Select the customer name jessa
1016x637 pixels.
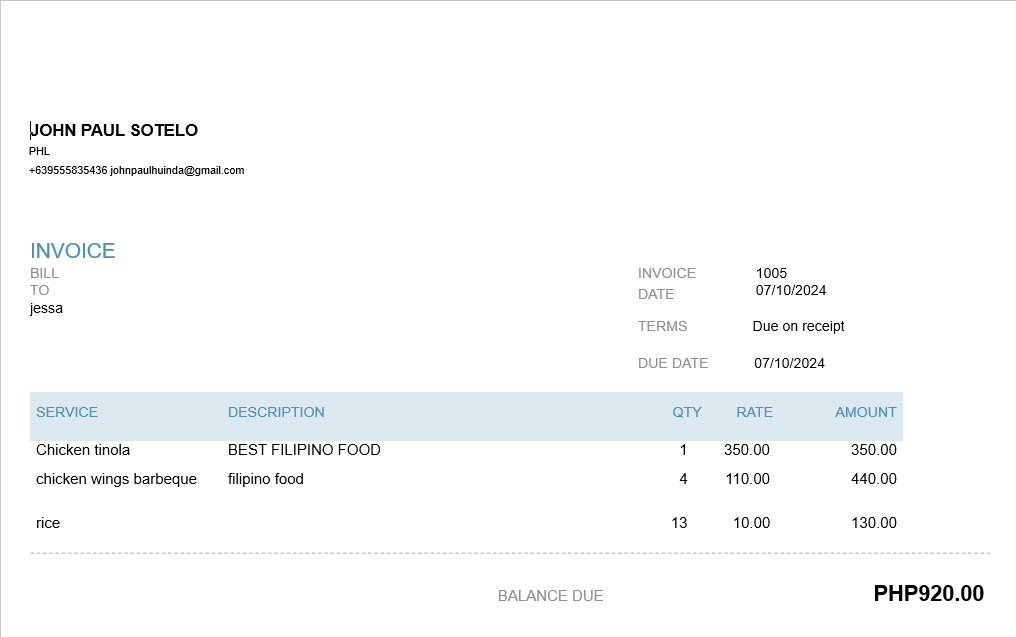(x=46, y=308)
